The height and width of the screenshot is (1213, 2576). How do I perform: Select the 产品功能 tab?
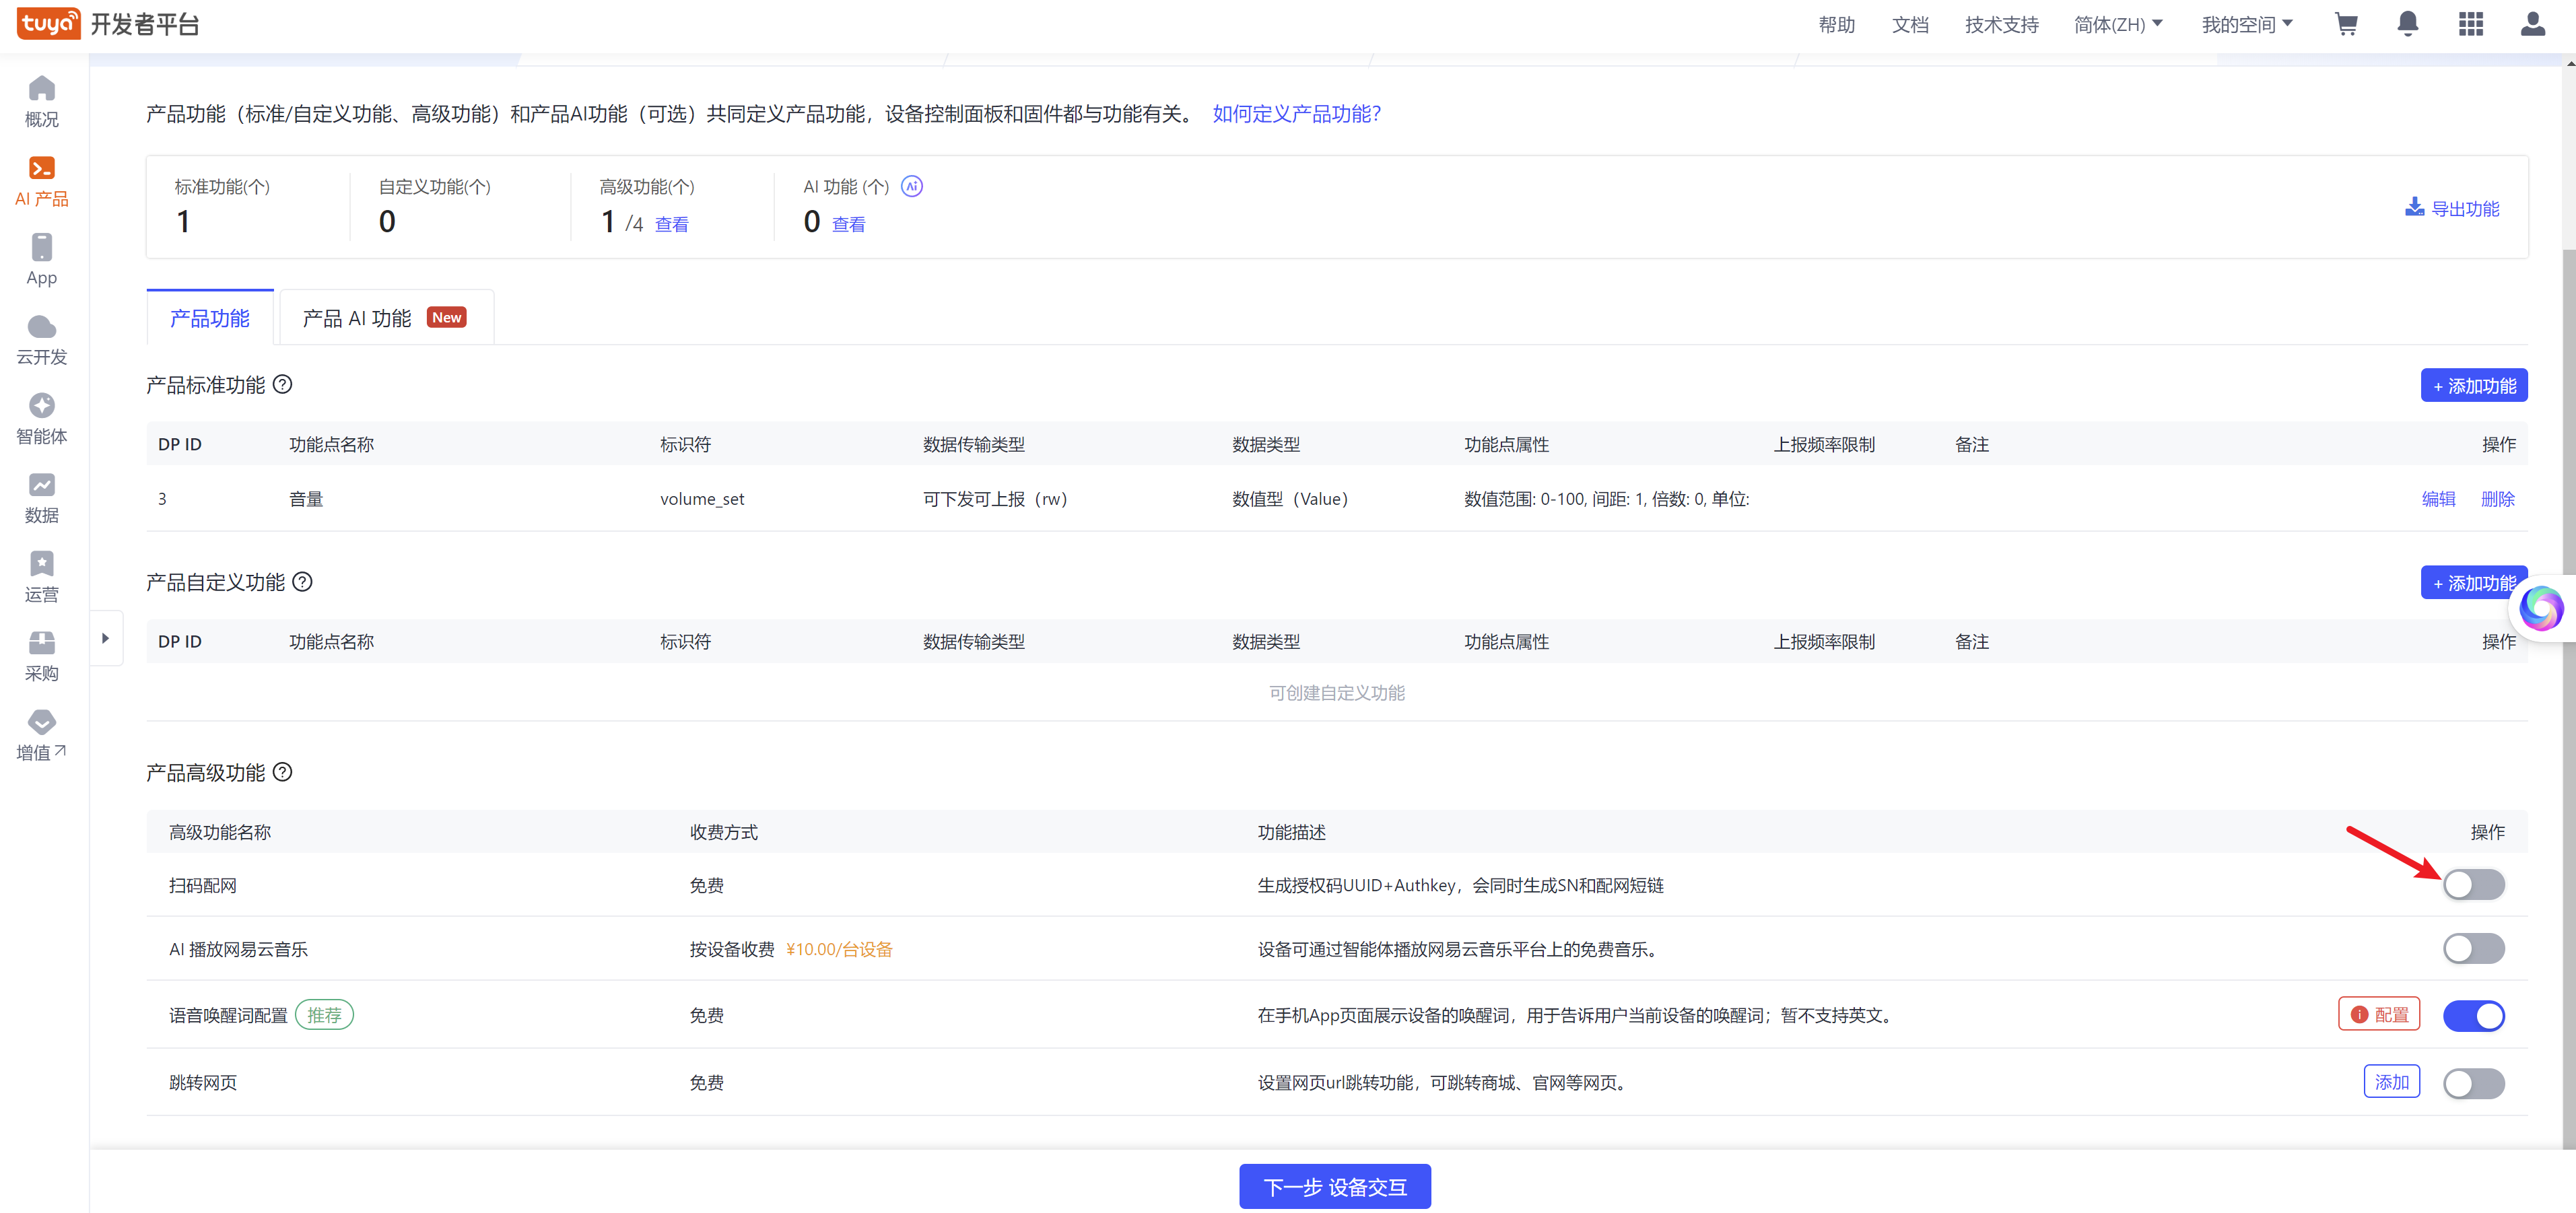pos(209,318)
